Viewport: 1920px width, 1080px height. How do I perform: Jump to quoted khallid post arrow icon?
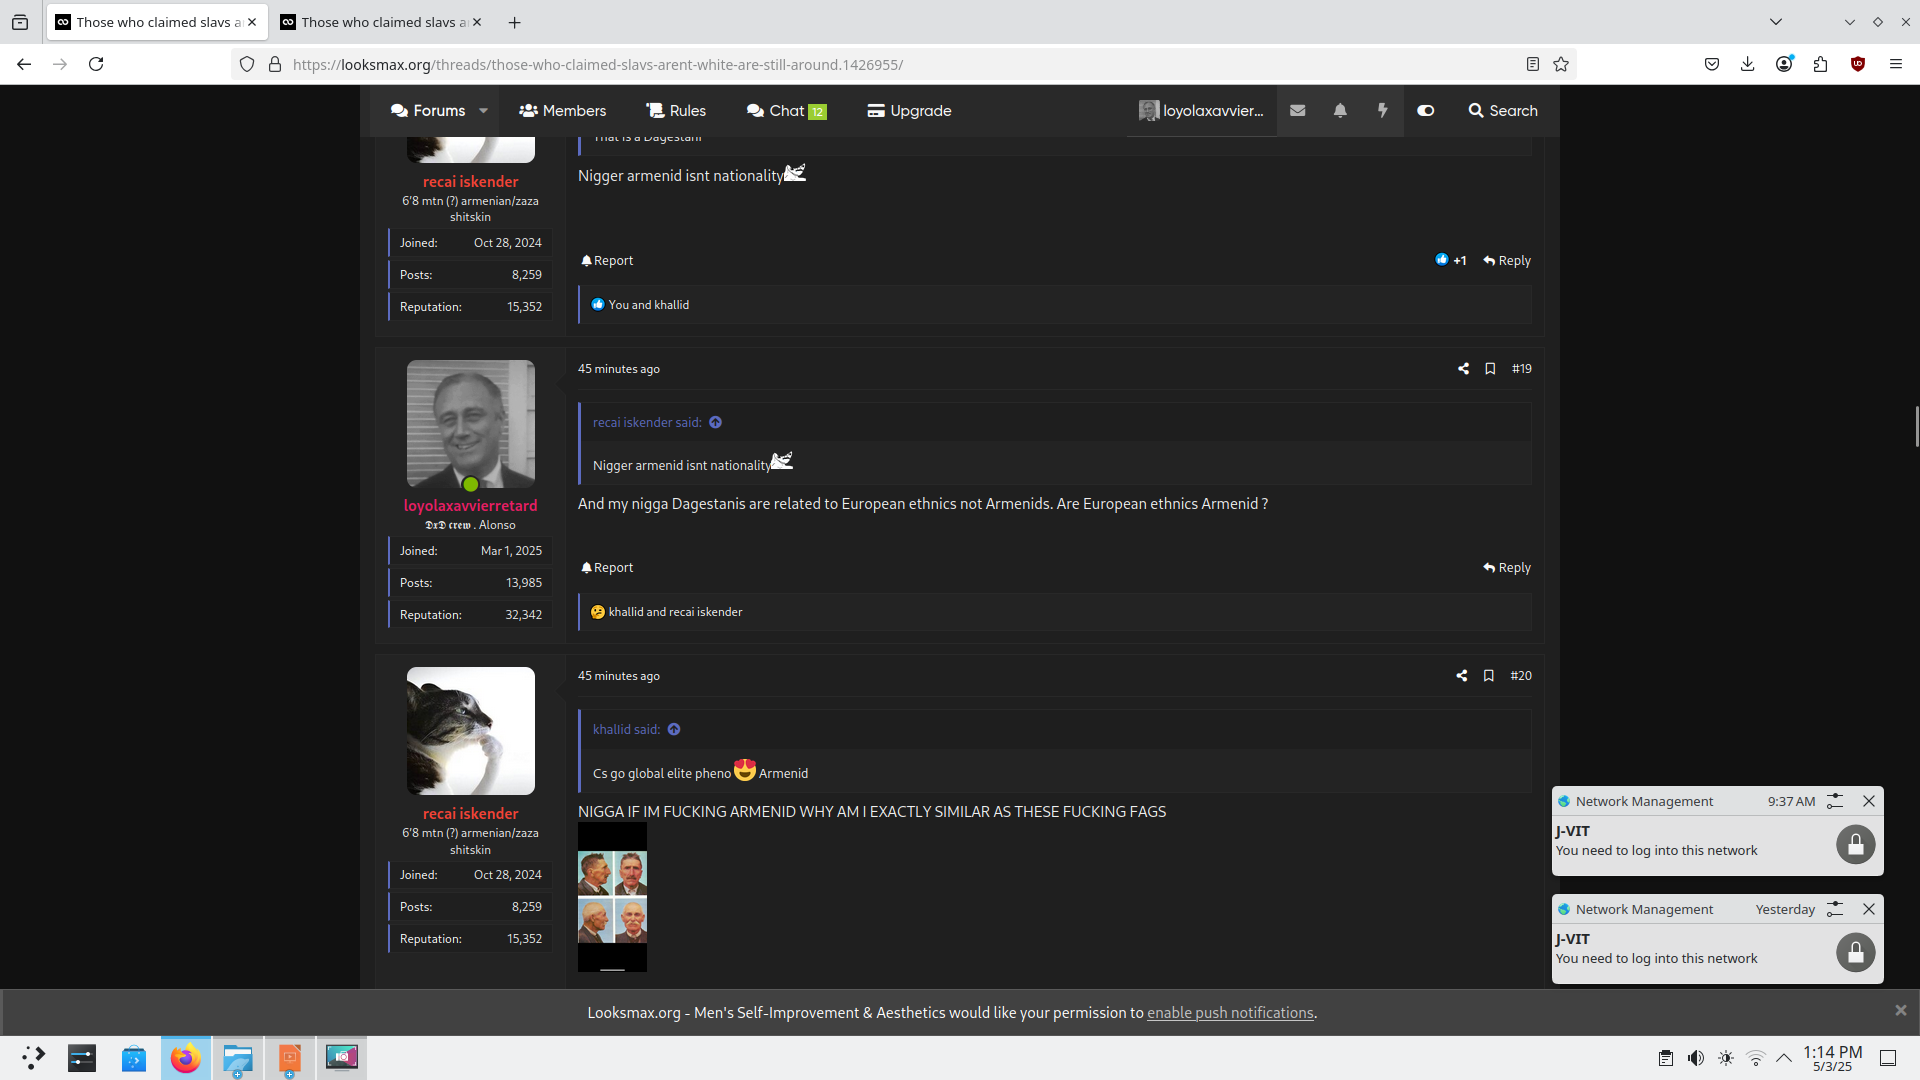(674, 730)
